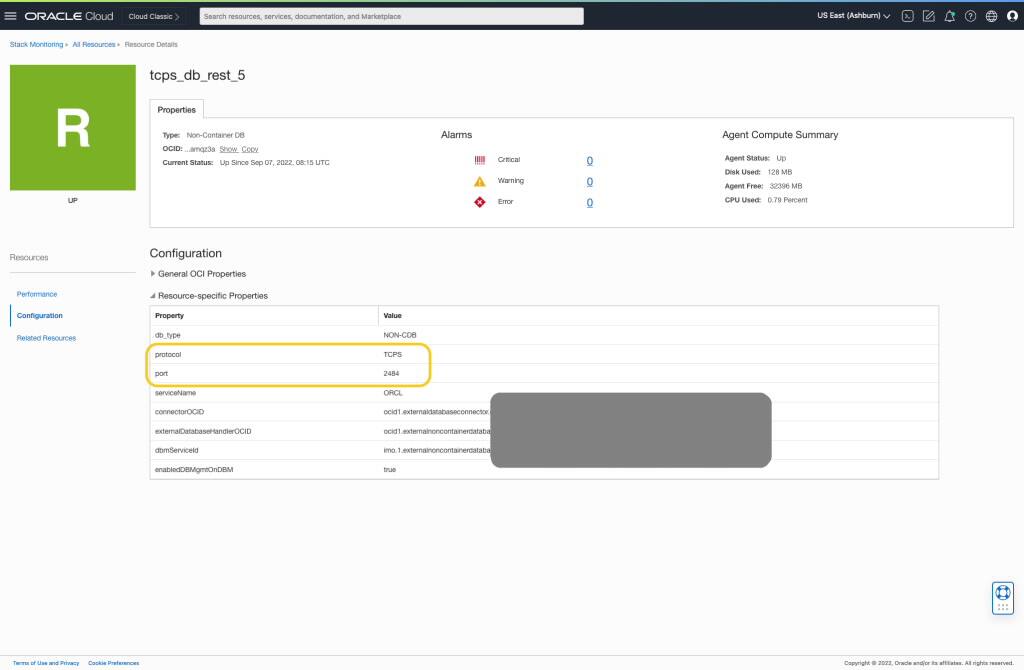1024x670 pixels.
Task: Navigate to the All Resources breadcrumb
Action: [x=95, y=44]
